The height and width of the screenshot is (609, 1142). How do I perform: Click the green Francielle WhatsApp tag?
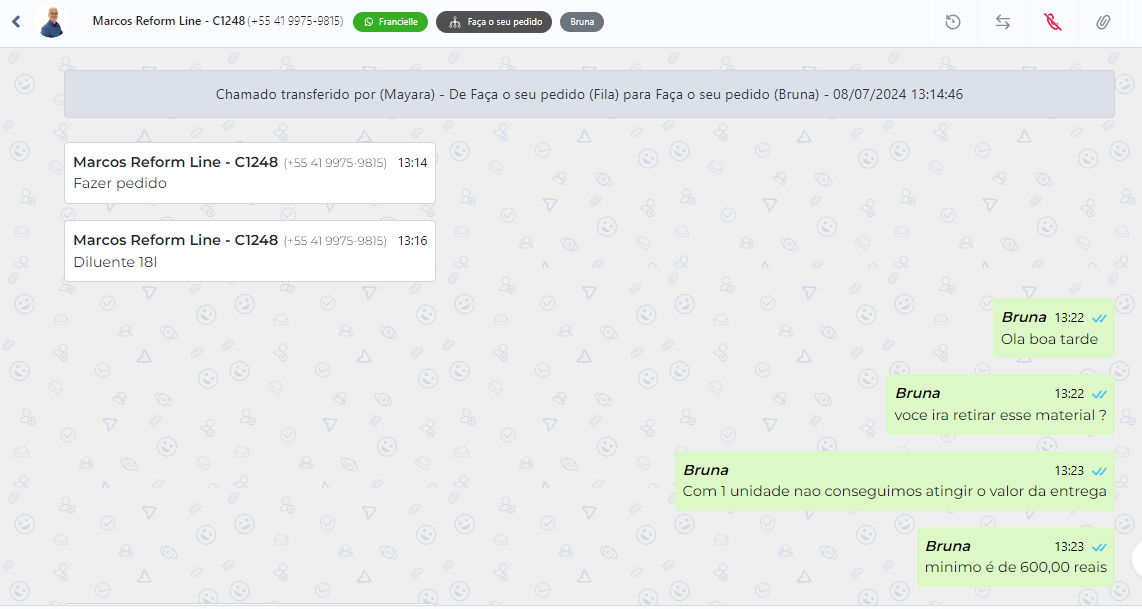coord(390,22)
